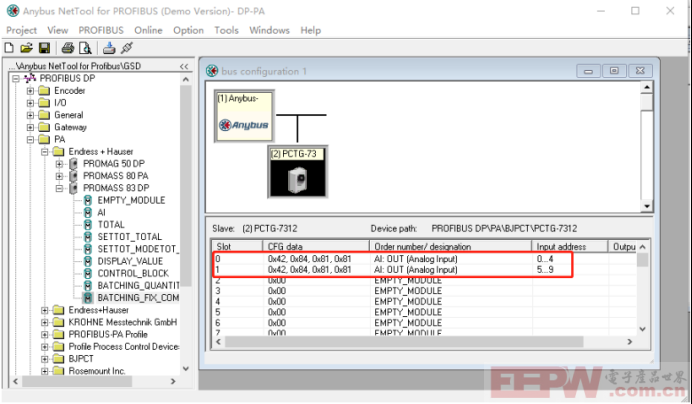692x404 pixels.
Task: Select the Endress+Hauser folder below PROMASS
Action: coord(98,310)
